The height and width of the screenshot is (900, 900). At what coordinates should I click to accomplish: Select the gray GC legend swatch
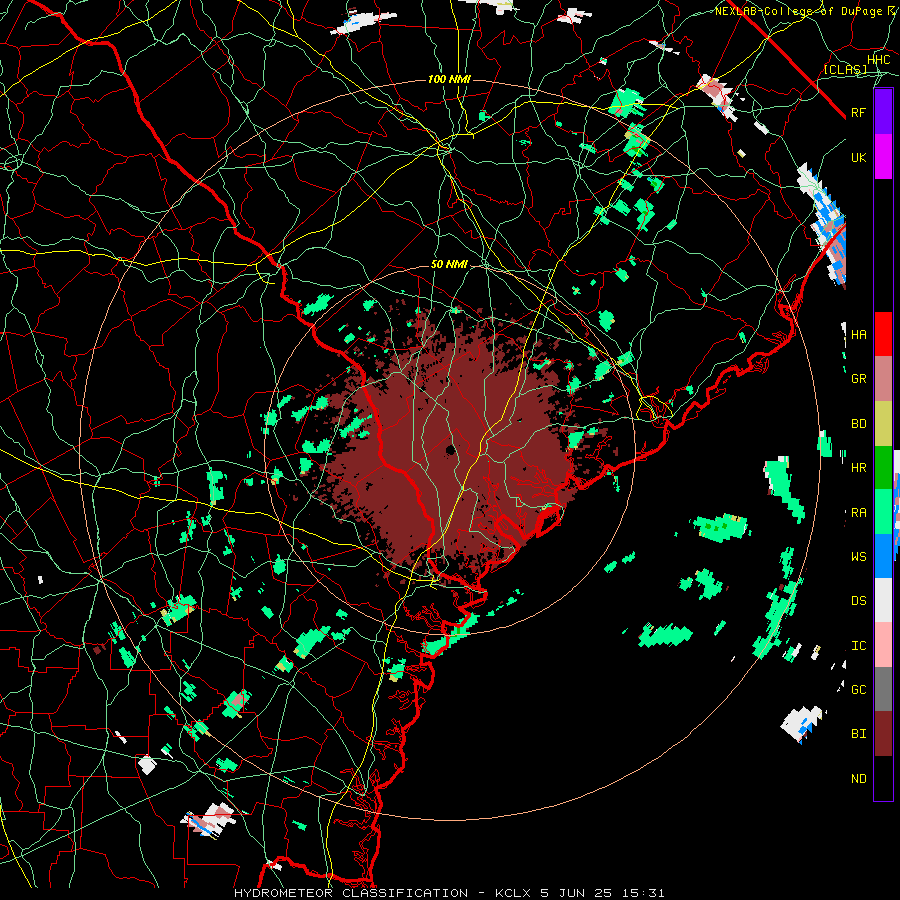883,690
